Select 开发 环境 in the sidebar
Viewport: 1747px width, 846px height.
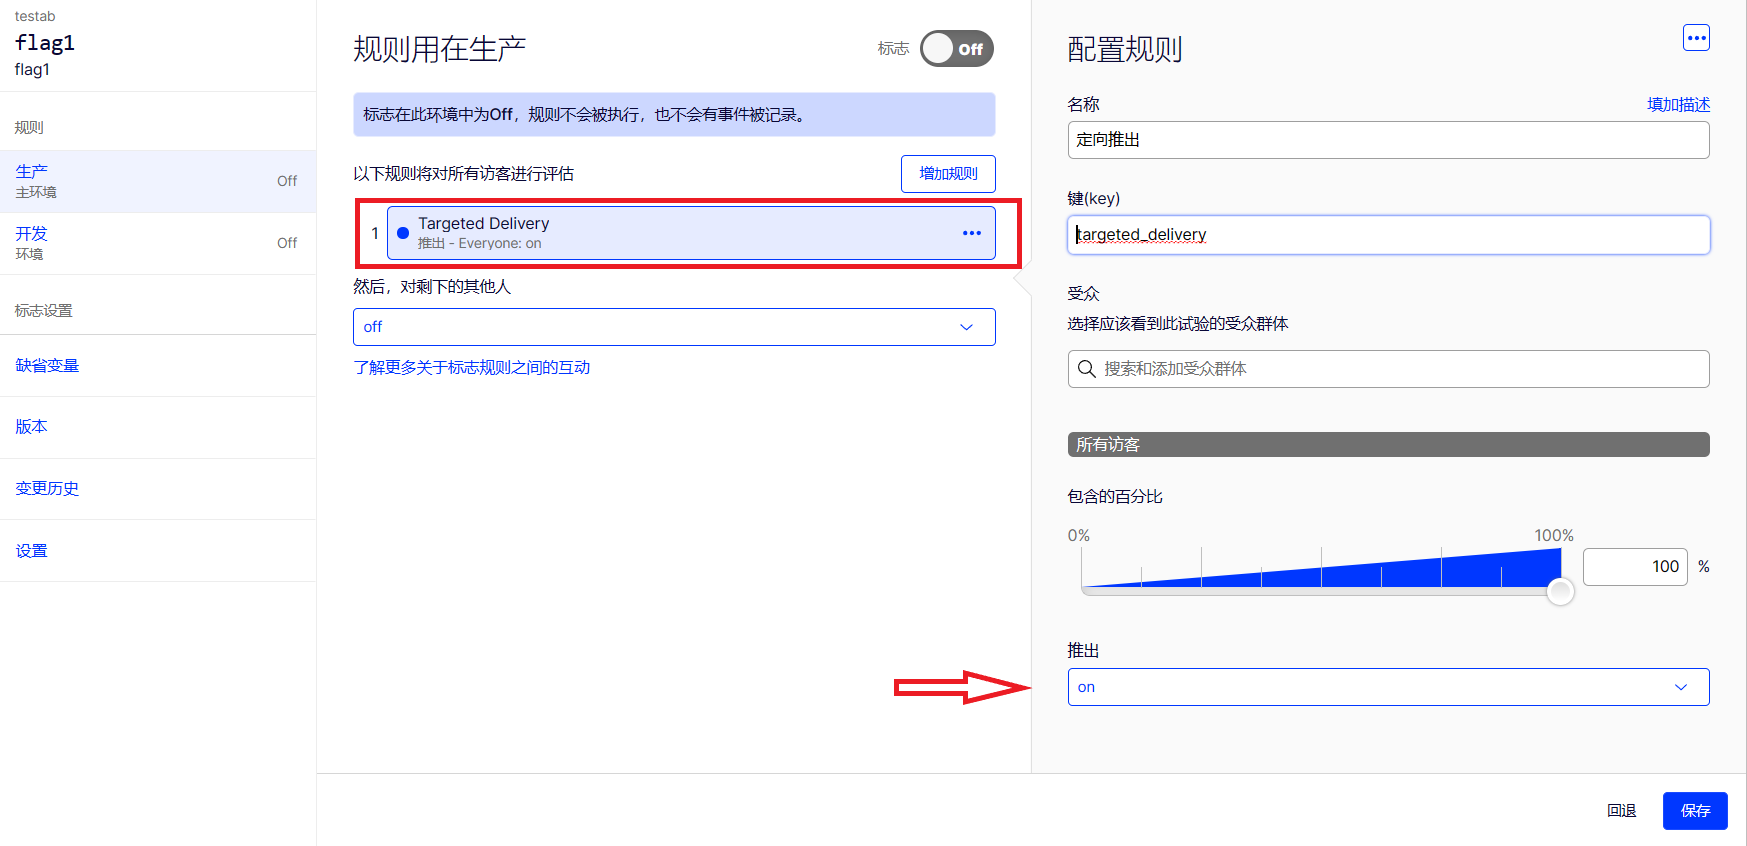pos(158,243)
